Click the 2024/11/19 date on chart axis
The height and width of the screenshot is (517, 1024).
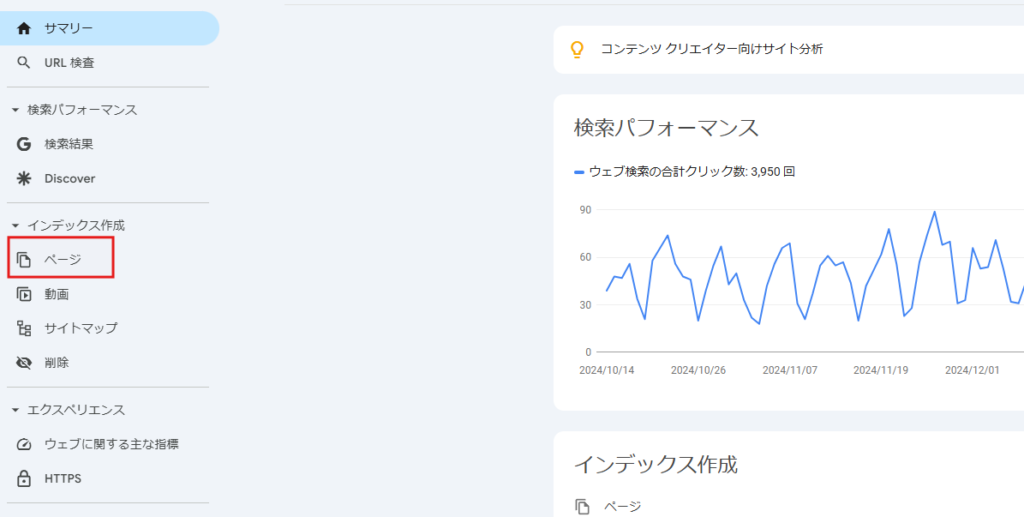click(x=881, y=370)
